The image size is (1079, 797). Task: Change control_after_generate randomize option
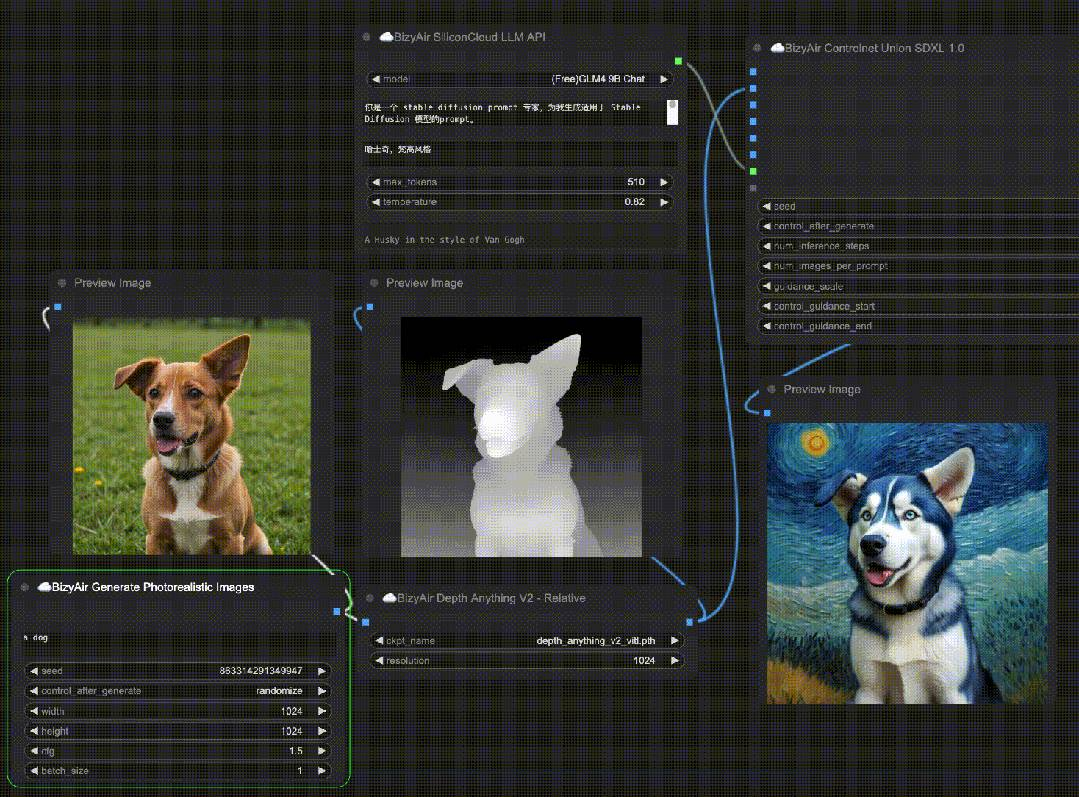click(178, 690)
